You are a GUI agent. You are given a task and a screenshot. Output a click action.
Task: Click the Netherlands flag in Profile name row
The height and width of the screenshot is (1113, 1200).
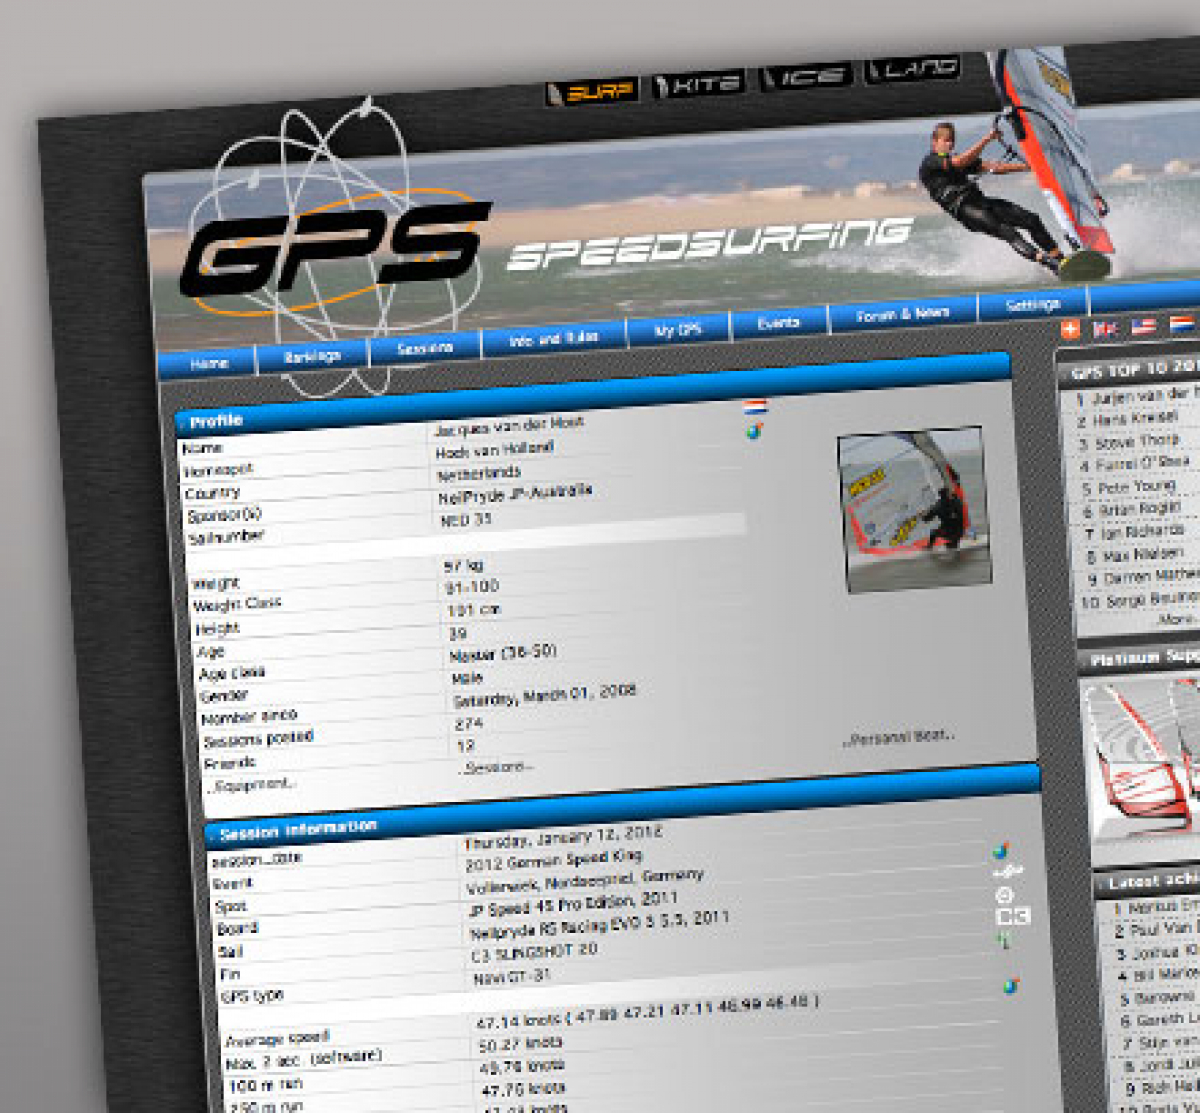[x=755, y=407]
